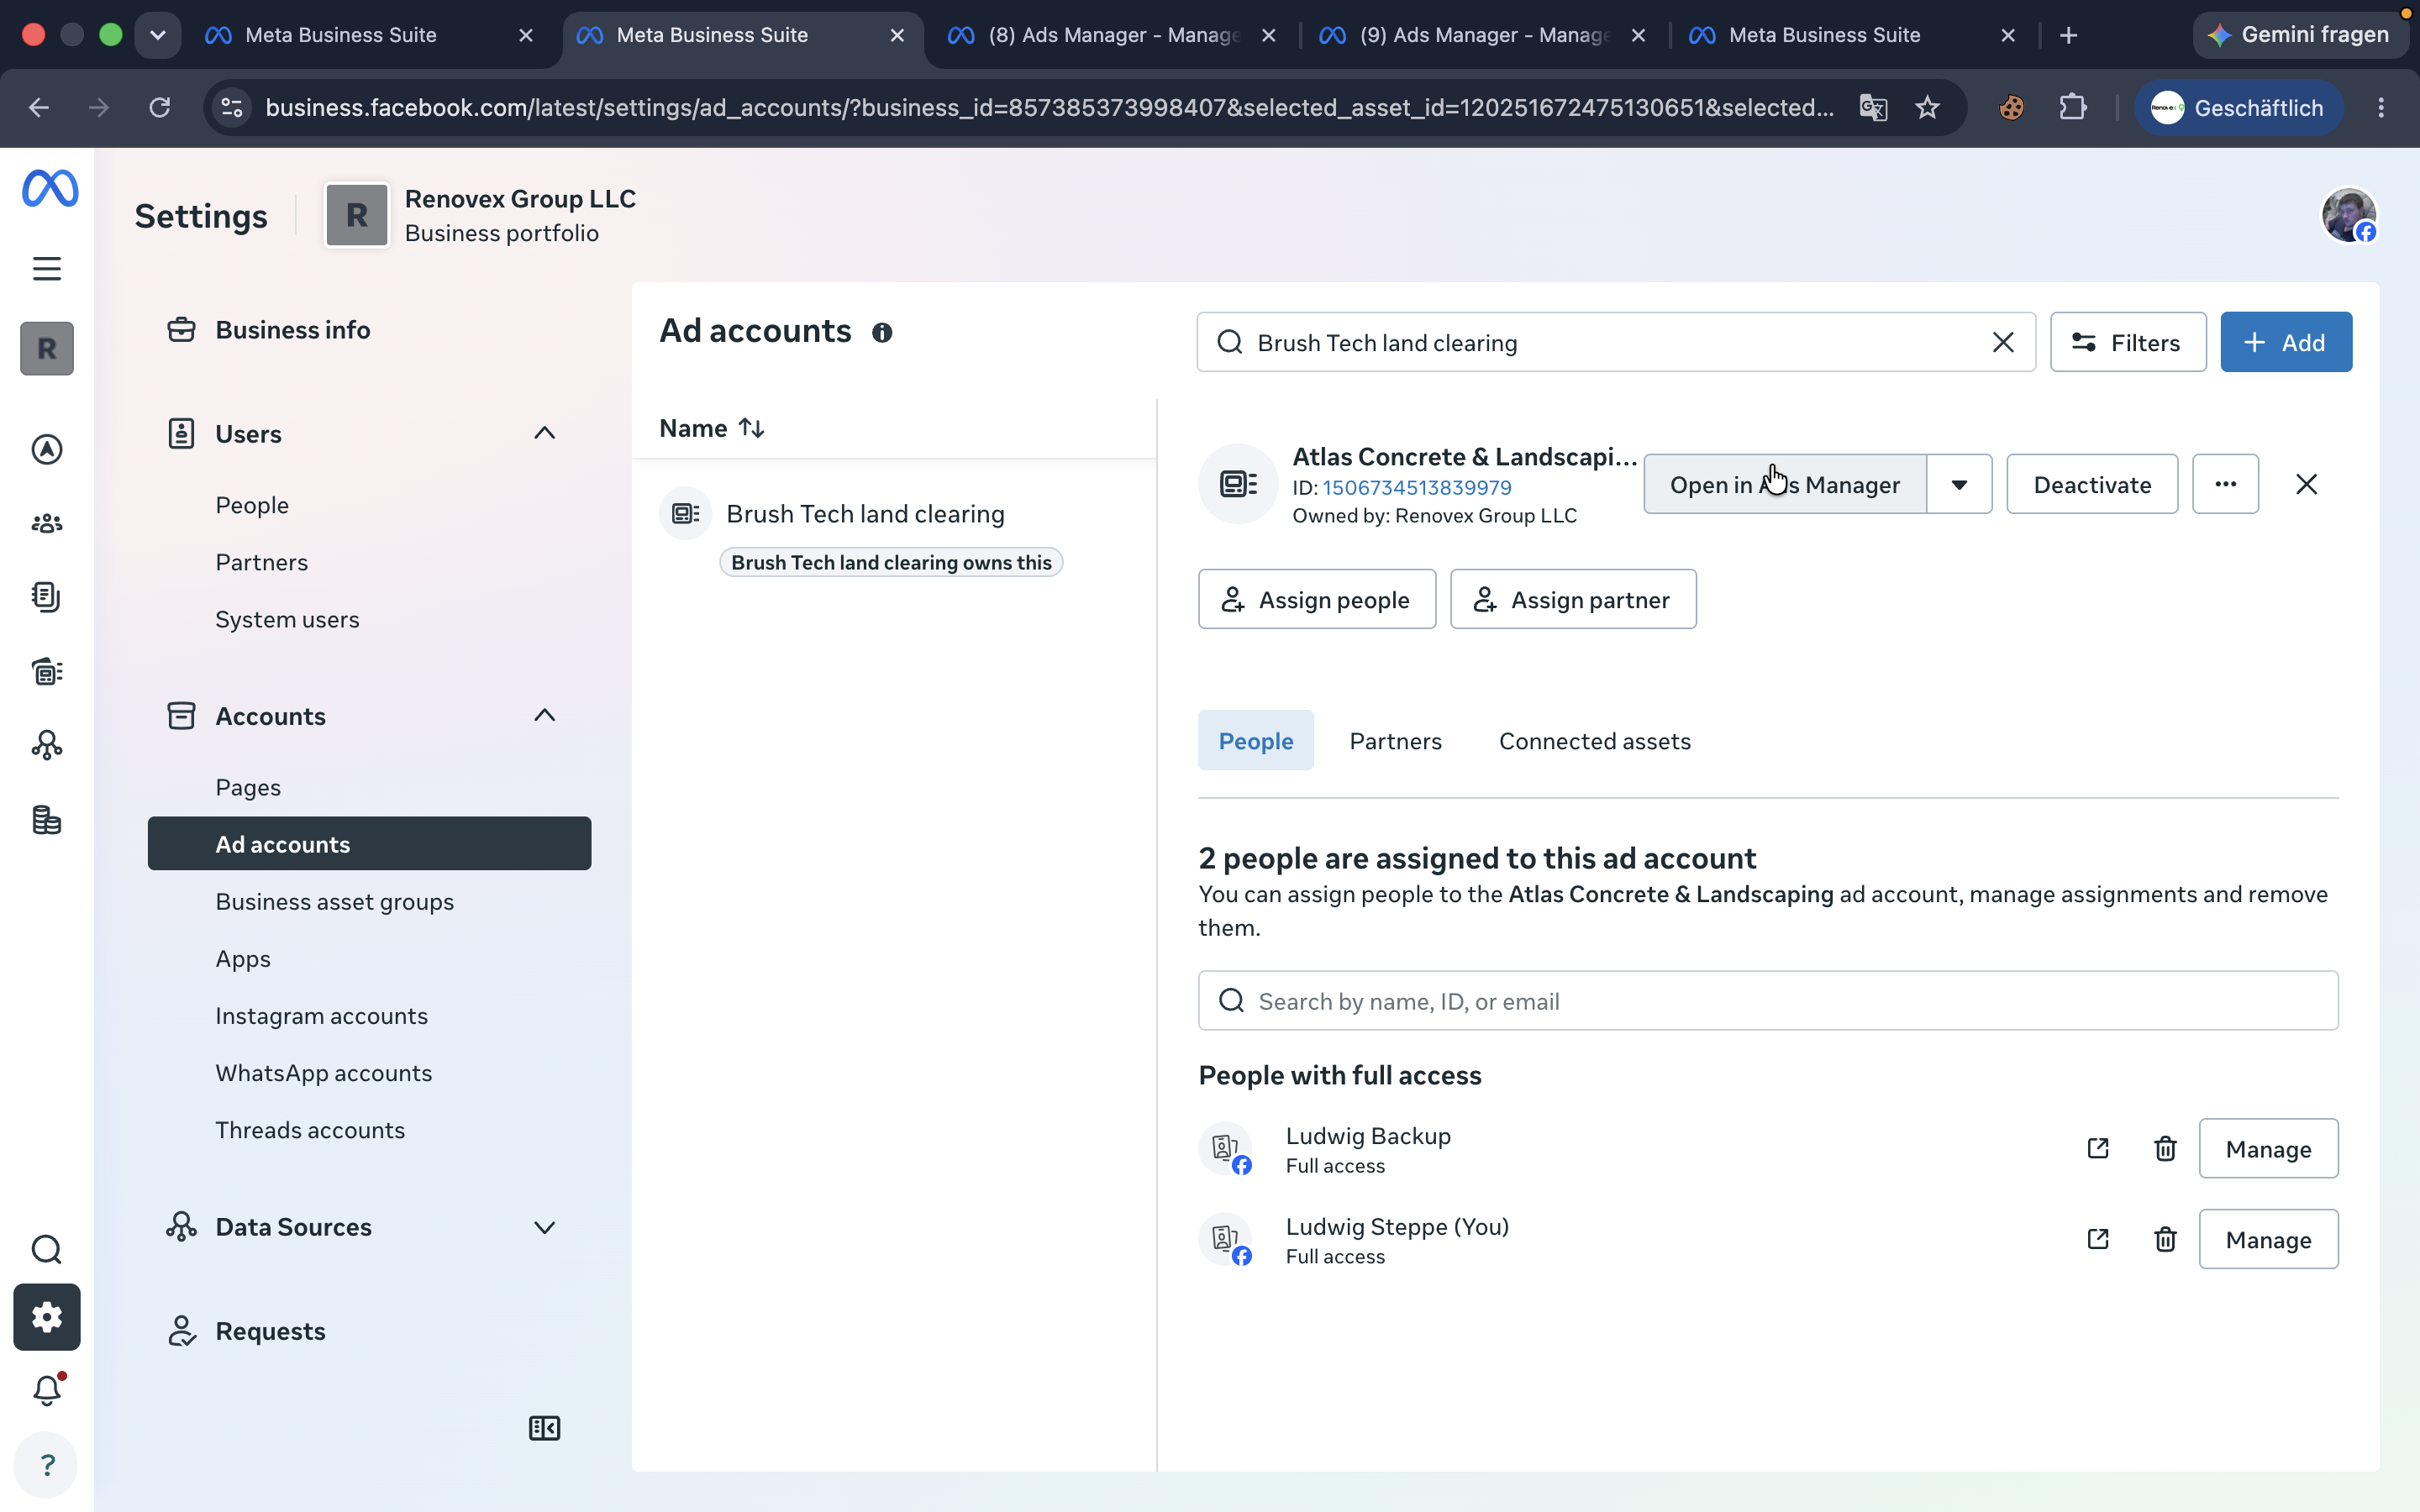Open WhatsApp accounts settings
2420x1512 pixels.
click(324, 1072)
